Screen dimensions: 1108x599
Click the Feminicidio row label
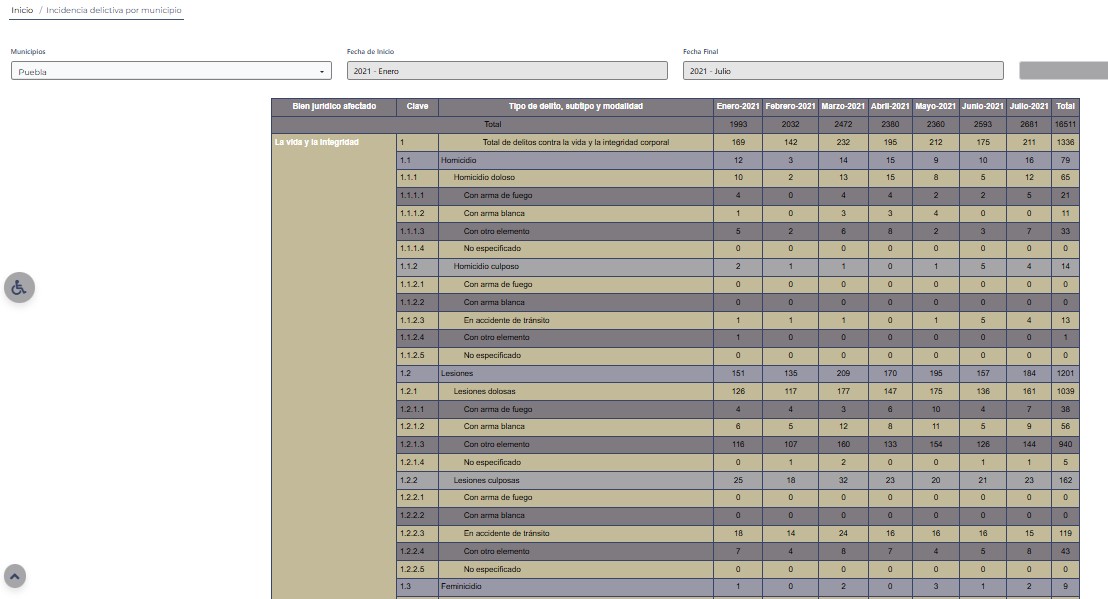461,587
